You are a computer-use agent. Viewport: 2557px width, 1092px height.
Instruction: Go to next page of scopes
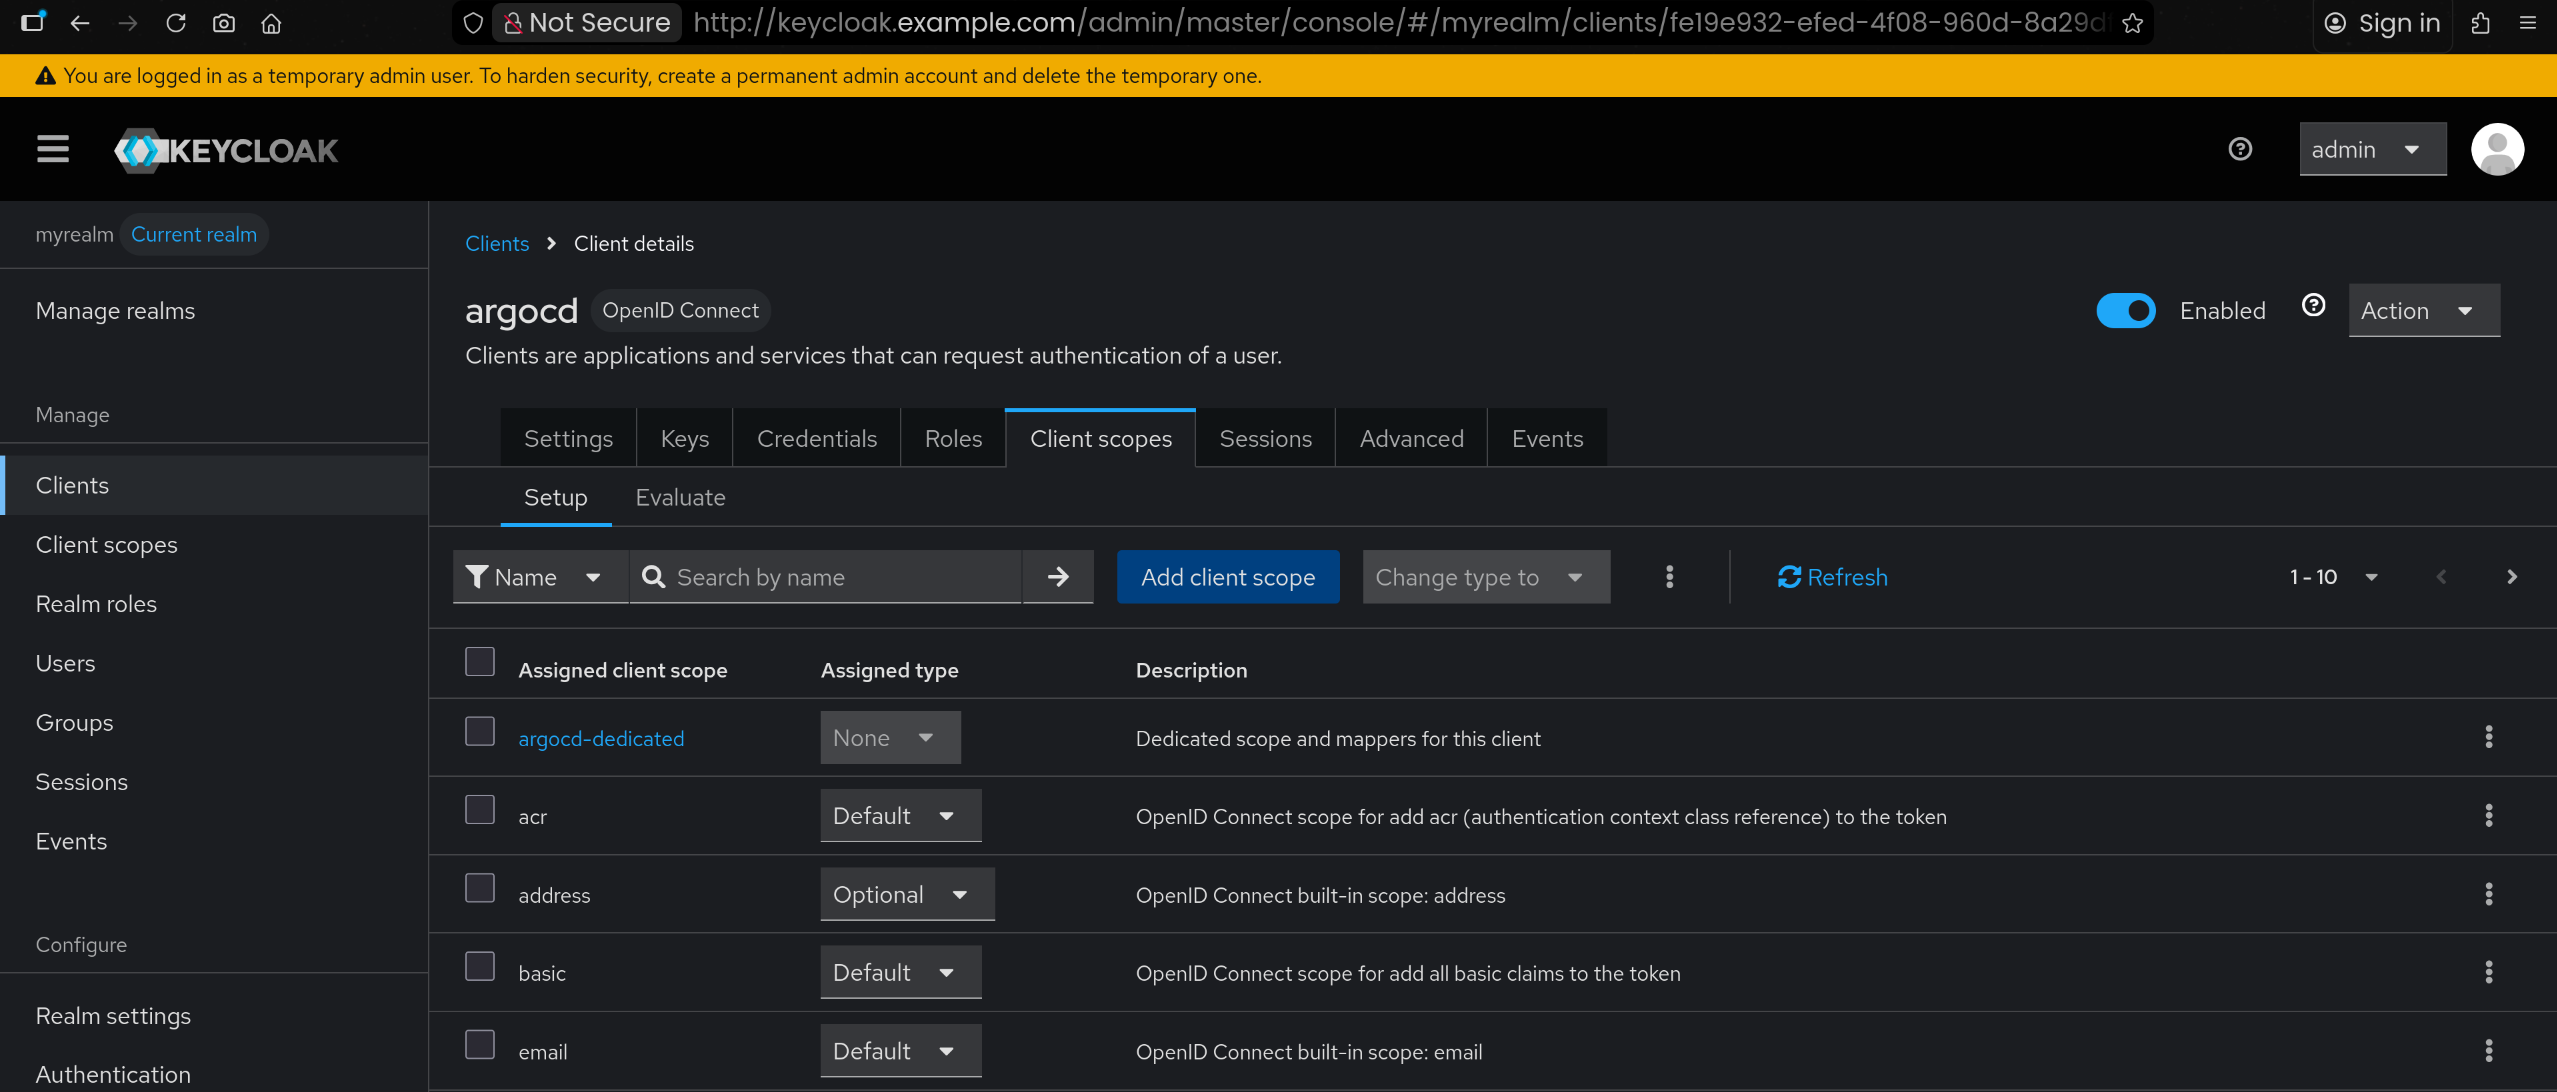click(x=2511, y=577)
